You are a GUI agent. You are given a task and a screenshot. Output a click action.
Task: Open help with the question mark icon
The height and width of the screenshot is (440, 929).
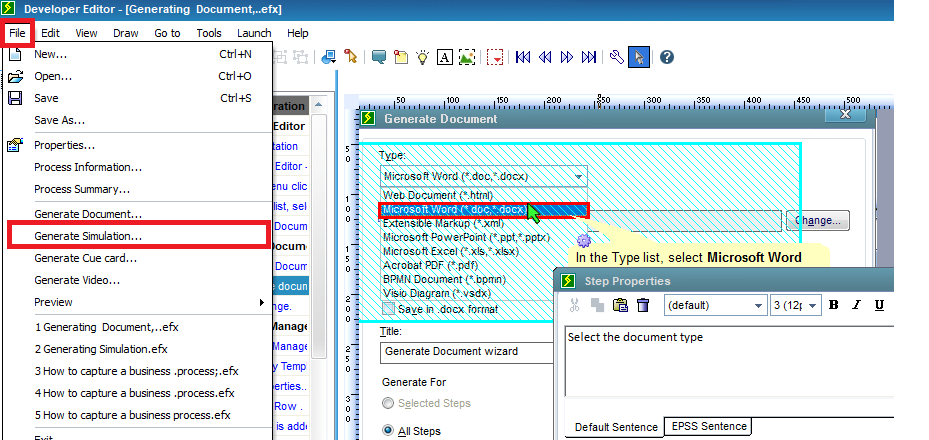tap(667, 57)
